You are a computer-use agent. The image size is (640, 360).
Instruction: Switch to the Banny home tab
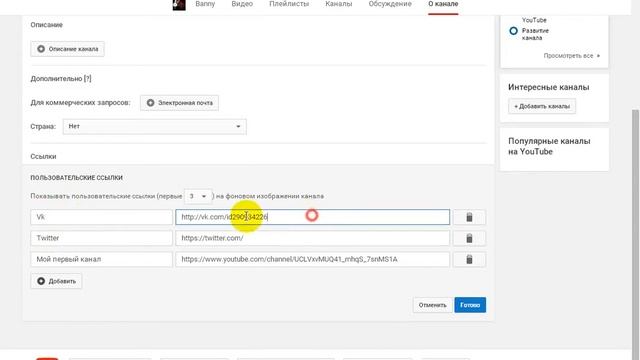coord(205,4)
